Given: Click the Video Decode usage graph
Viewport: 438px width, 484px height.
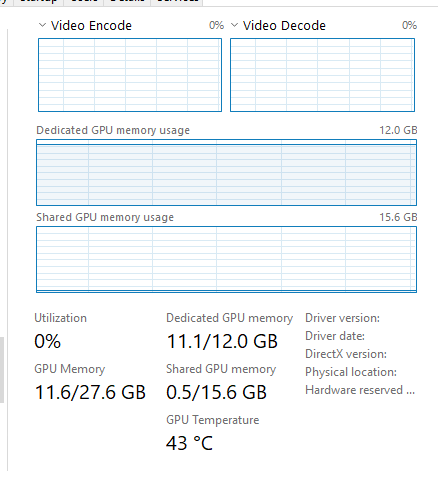Looking at the screenshot, I should click(322, 75).
